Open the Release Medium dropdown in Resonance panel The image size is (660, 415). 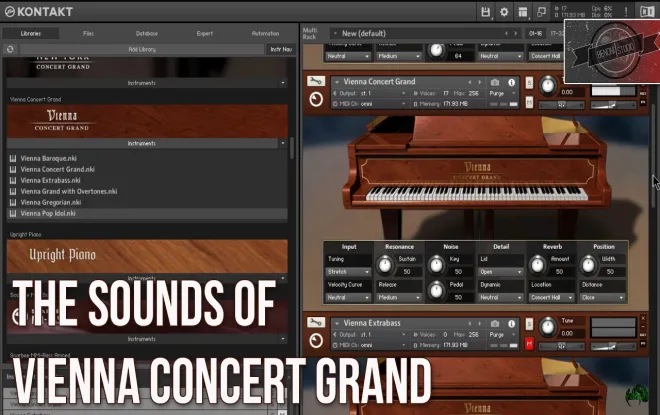pyautogui.click(x=399, y=298)
